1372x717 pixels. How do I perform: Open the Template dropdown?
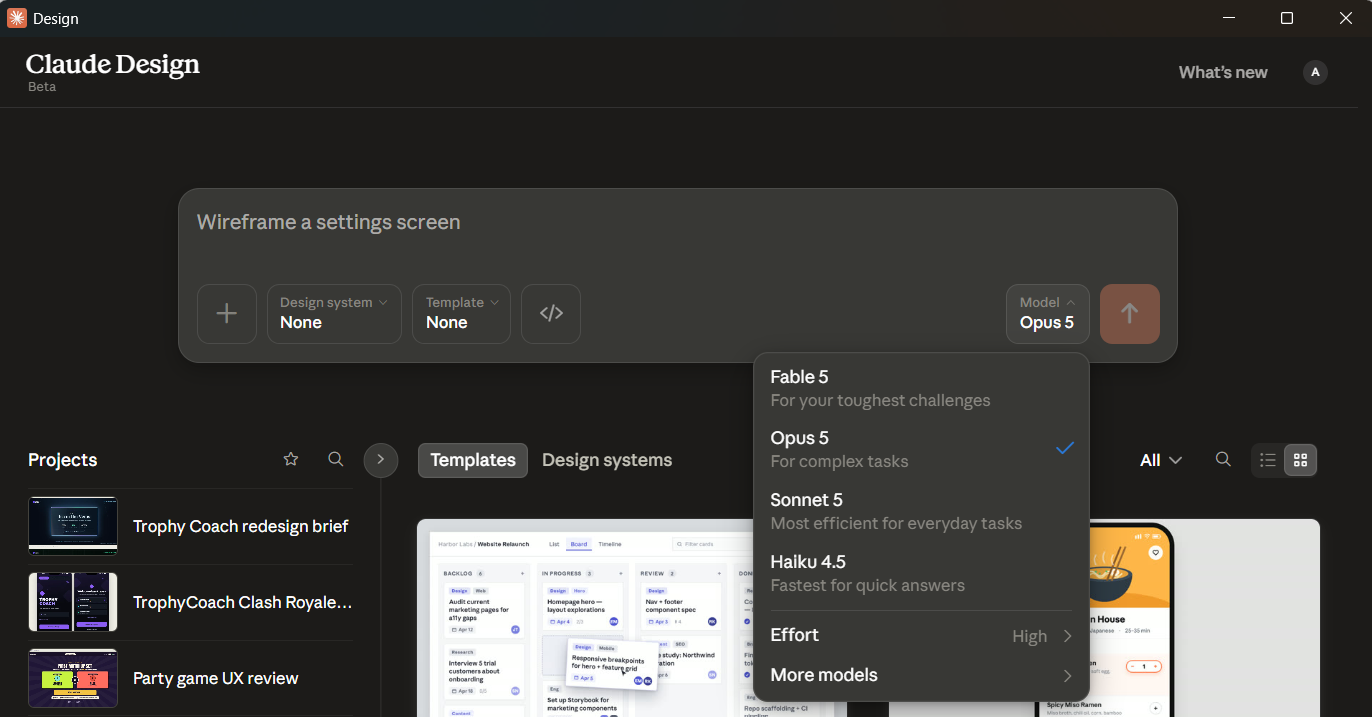point(461,314)
